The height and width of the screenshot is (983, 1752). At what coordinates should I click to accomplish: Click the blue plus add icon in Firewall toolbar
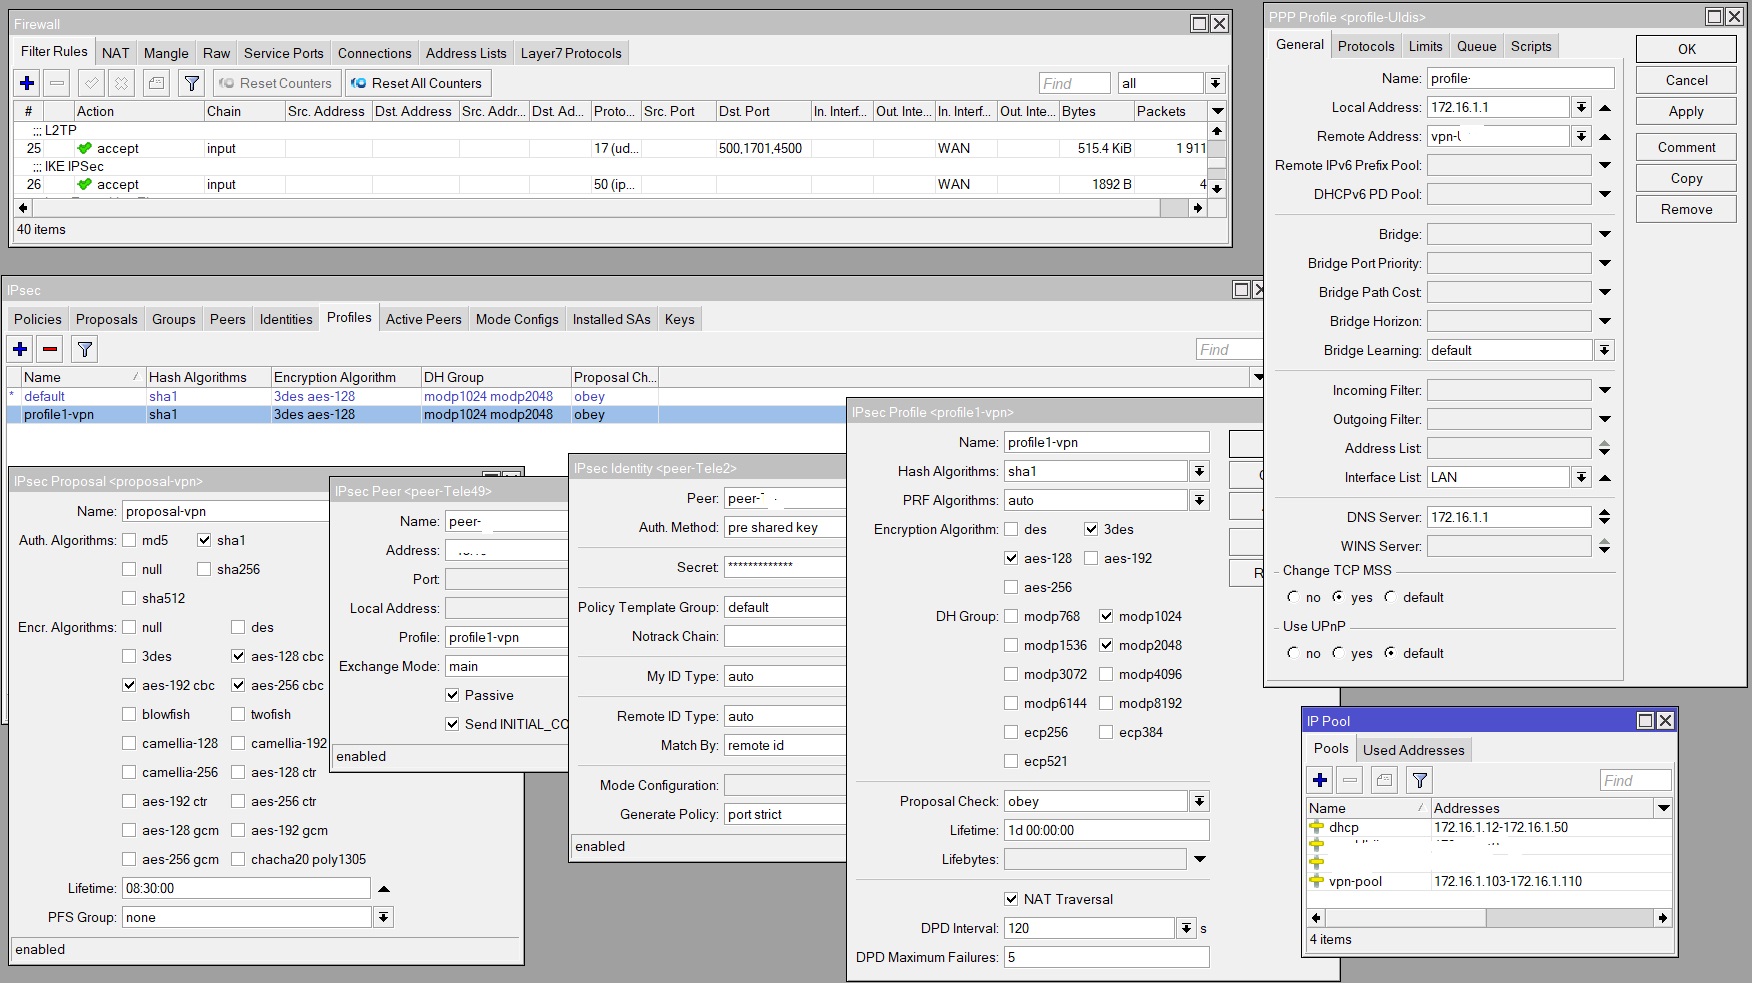point(27,83)
